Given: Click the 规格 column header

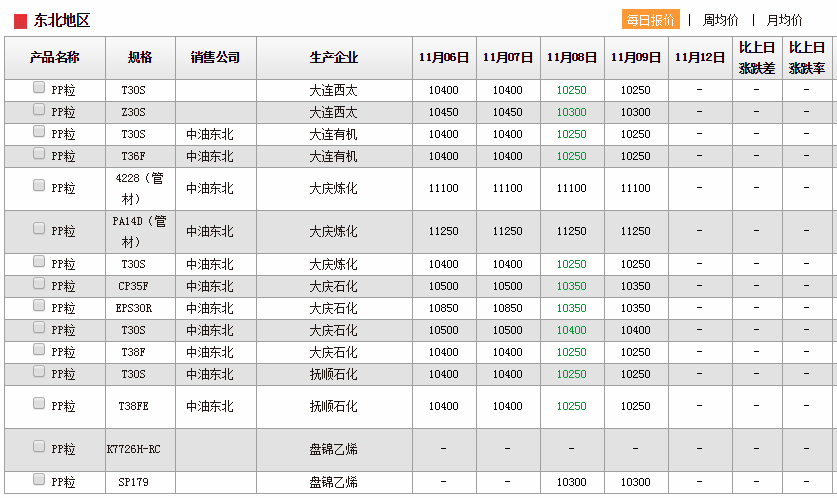Looking at the screenshot, I should (x=140, y=58).
